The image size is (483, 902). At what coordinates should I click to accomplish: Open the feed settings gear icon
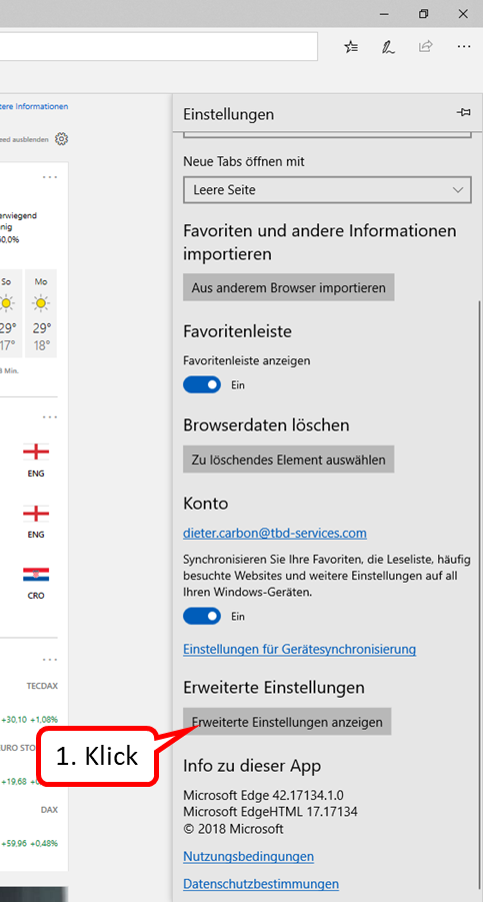pos(62,139)
